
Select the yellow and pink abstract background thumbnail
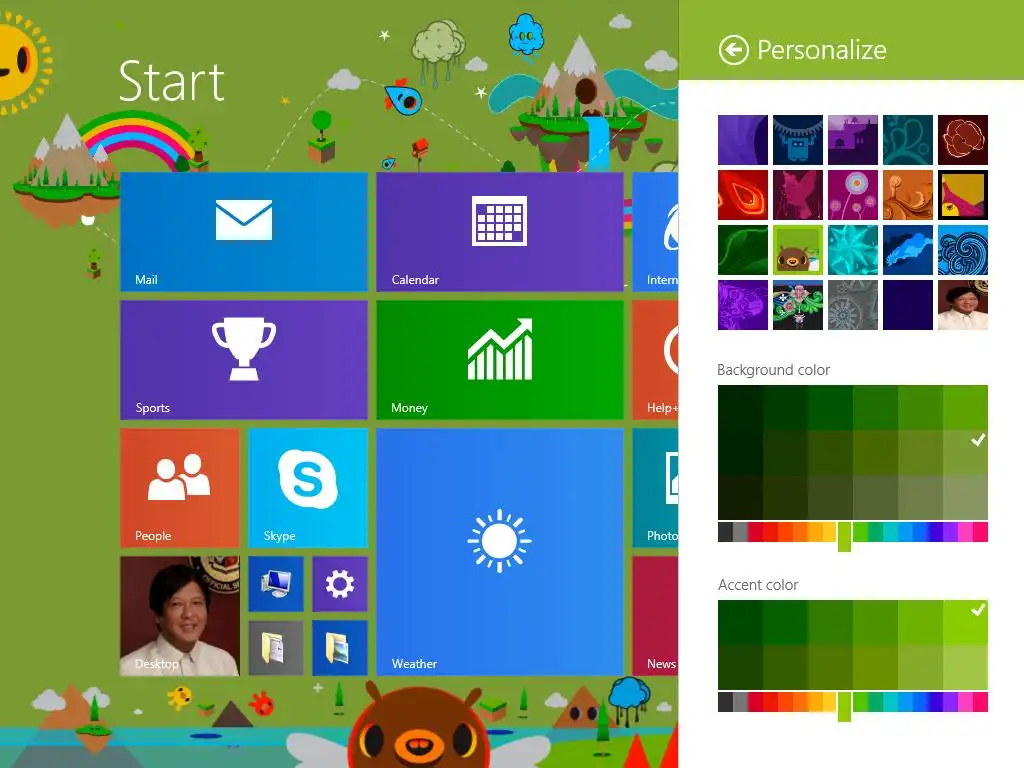point(963,195)
